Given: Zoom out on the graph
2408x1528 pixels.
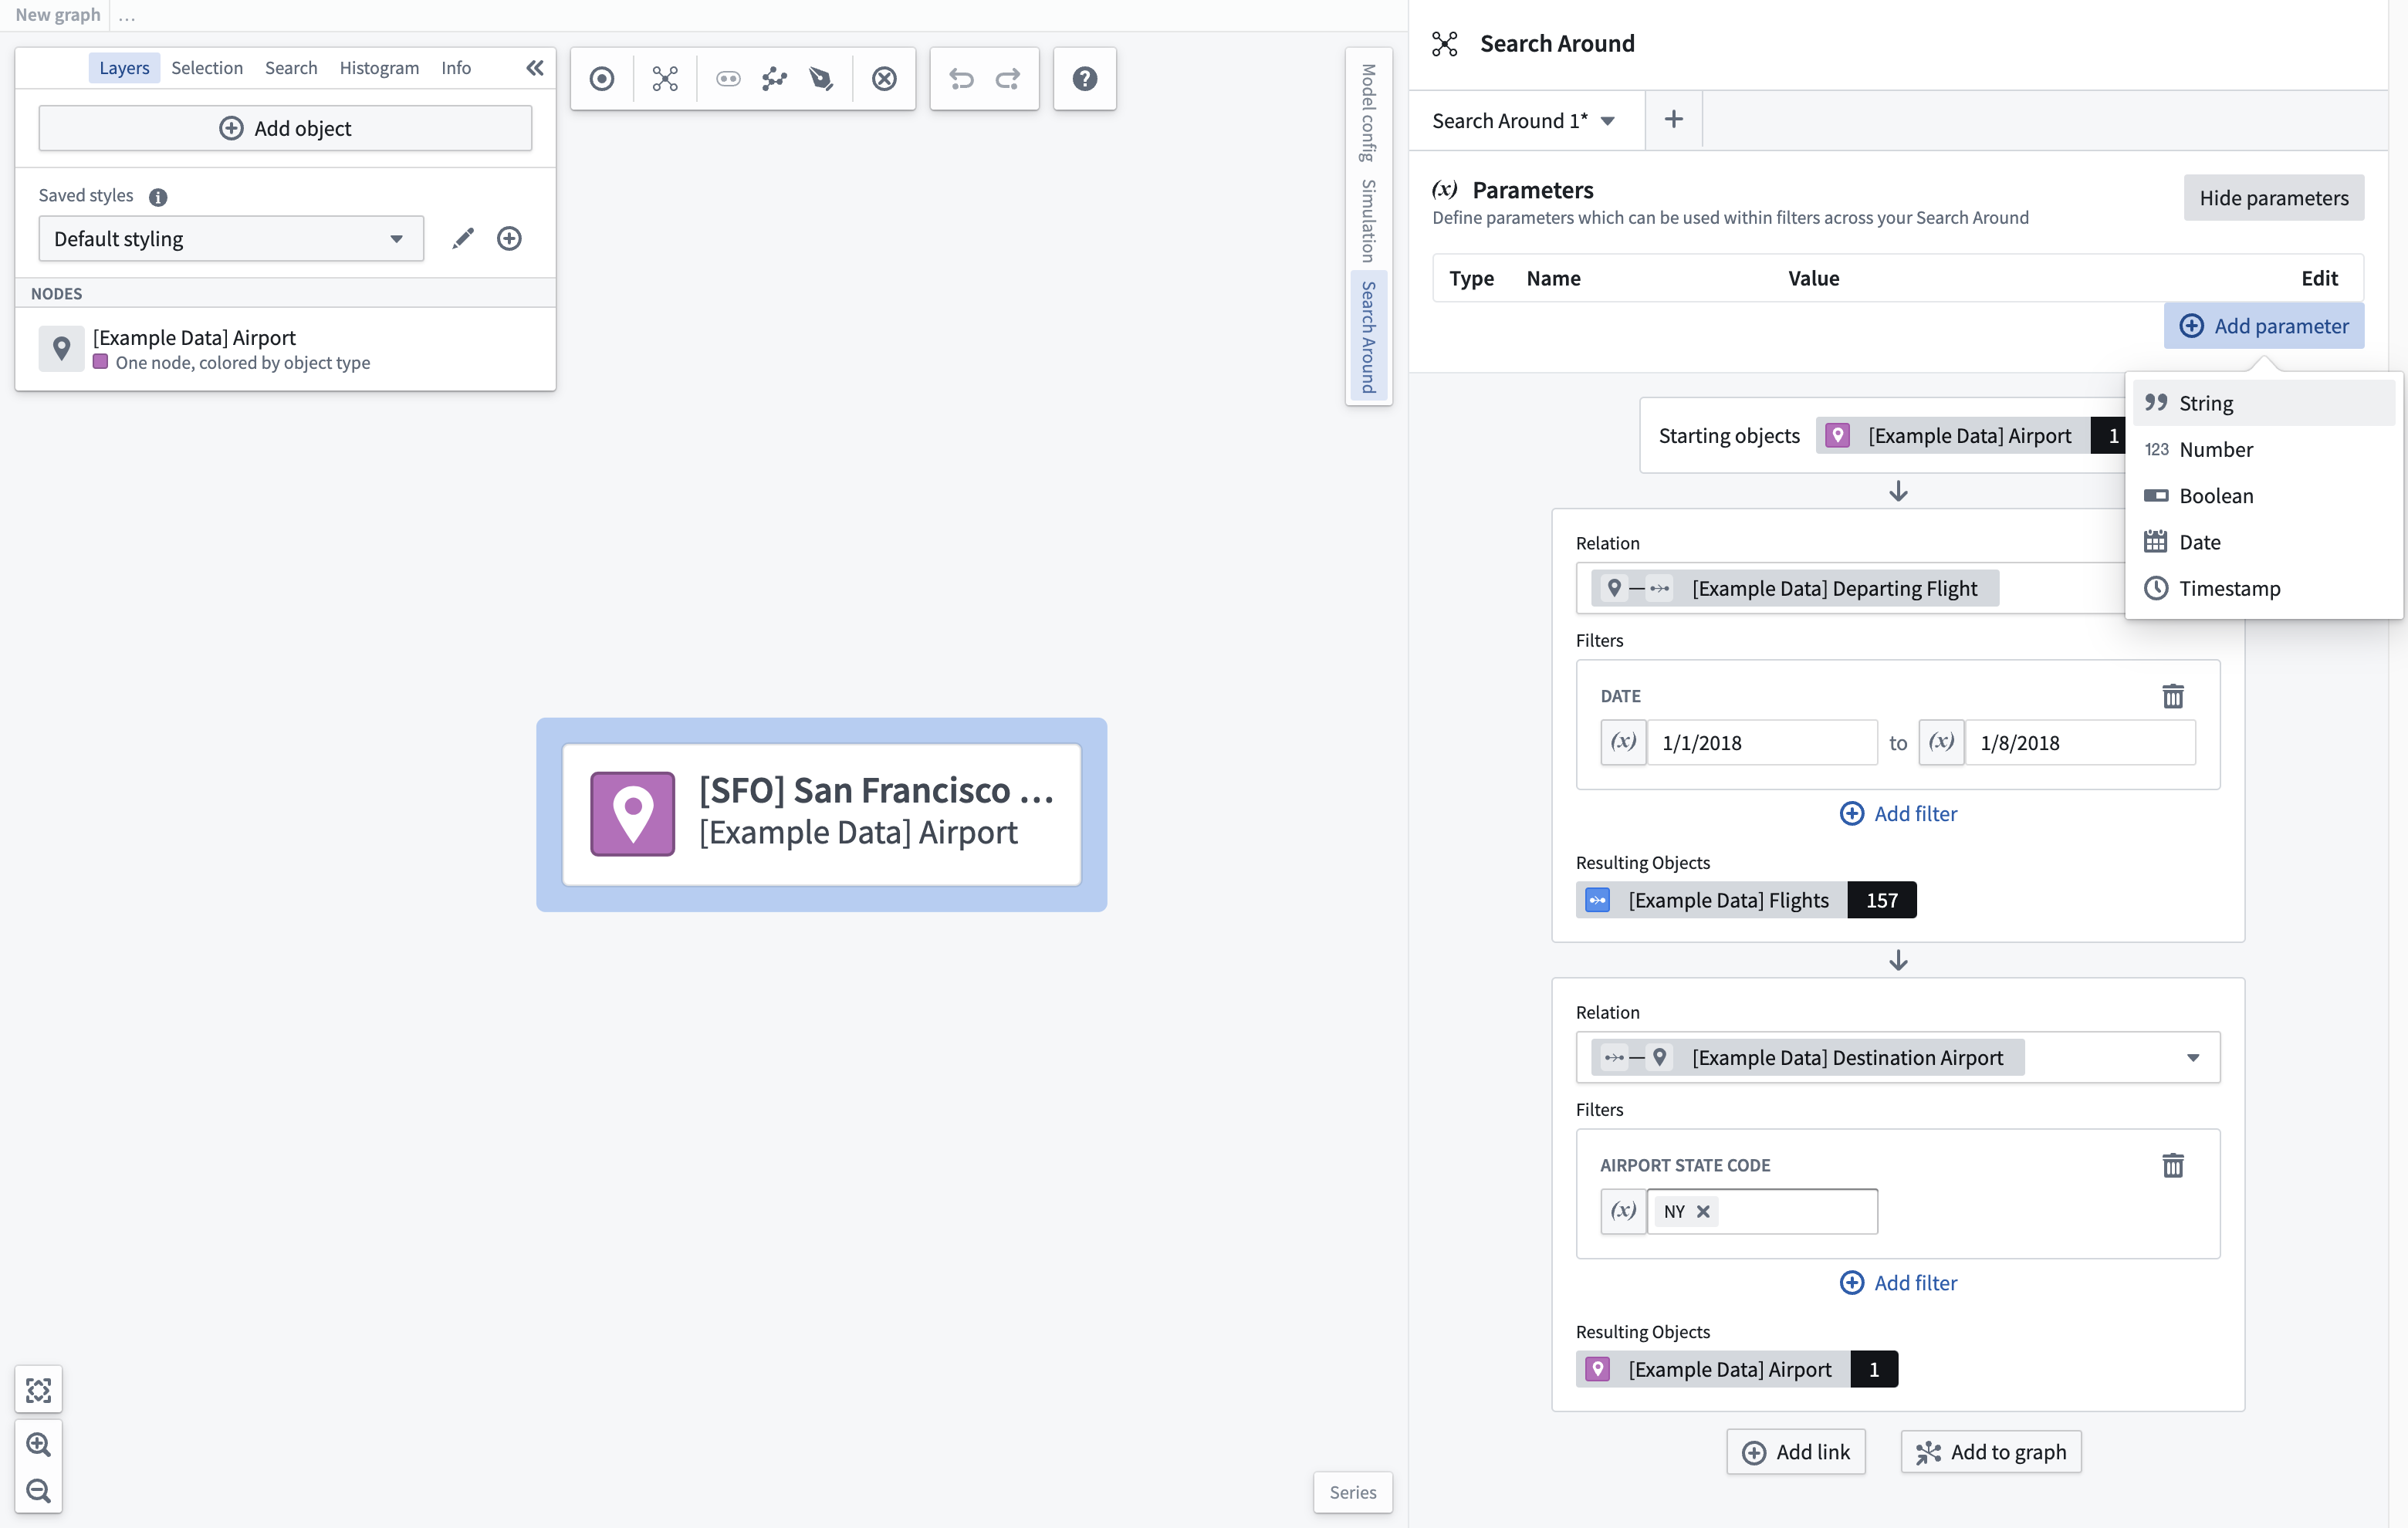Looking at the screenshot, I should (38, 1491).
